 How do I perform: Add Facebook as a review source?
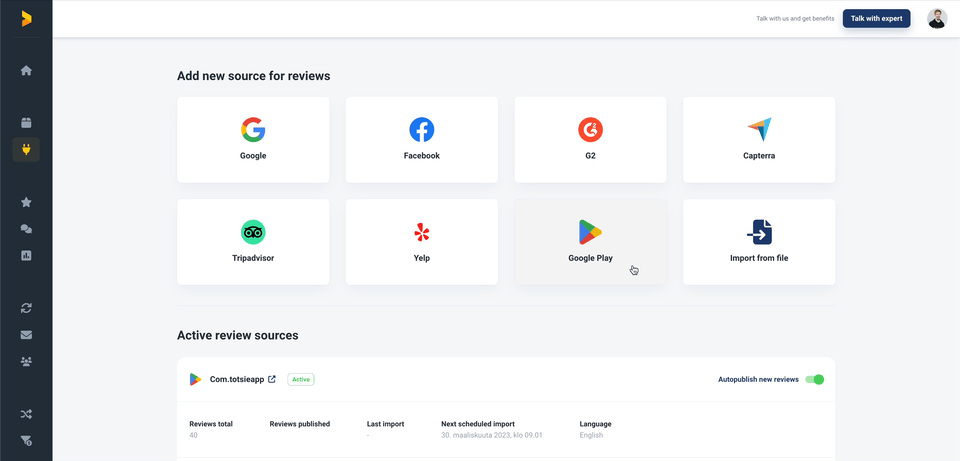click(422, 140)
